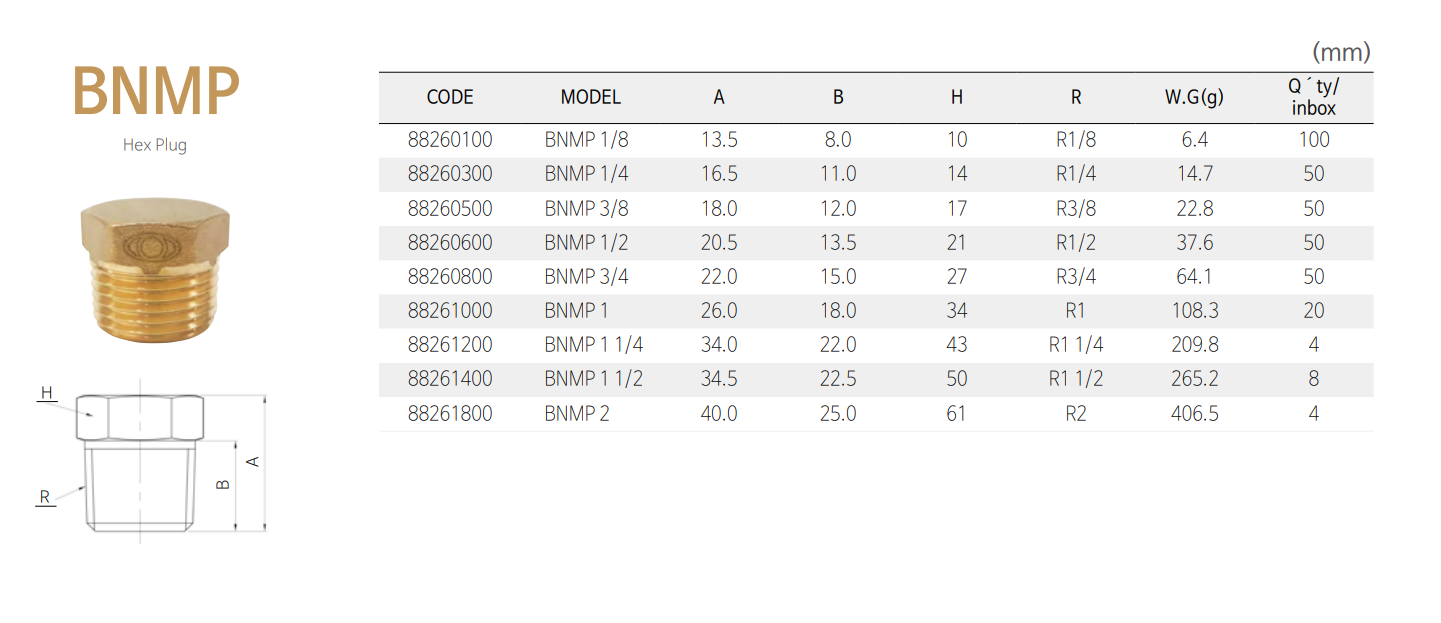This screenshot has width=1441, height=623.
Task: Click the W.G(g) column header
Action: coord(1194,97)
